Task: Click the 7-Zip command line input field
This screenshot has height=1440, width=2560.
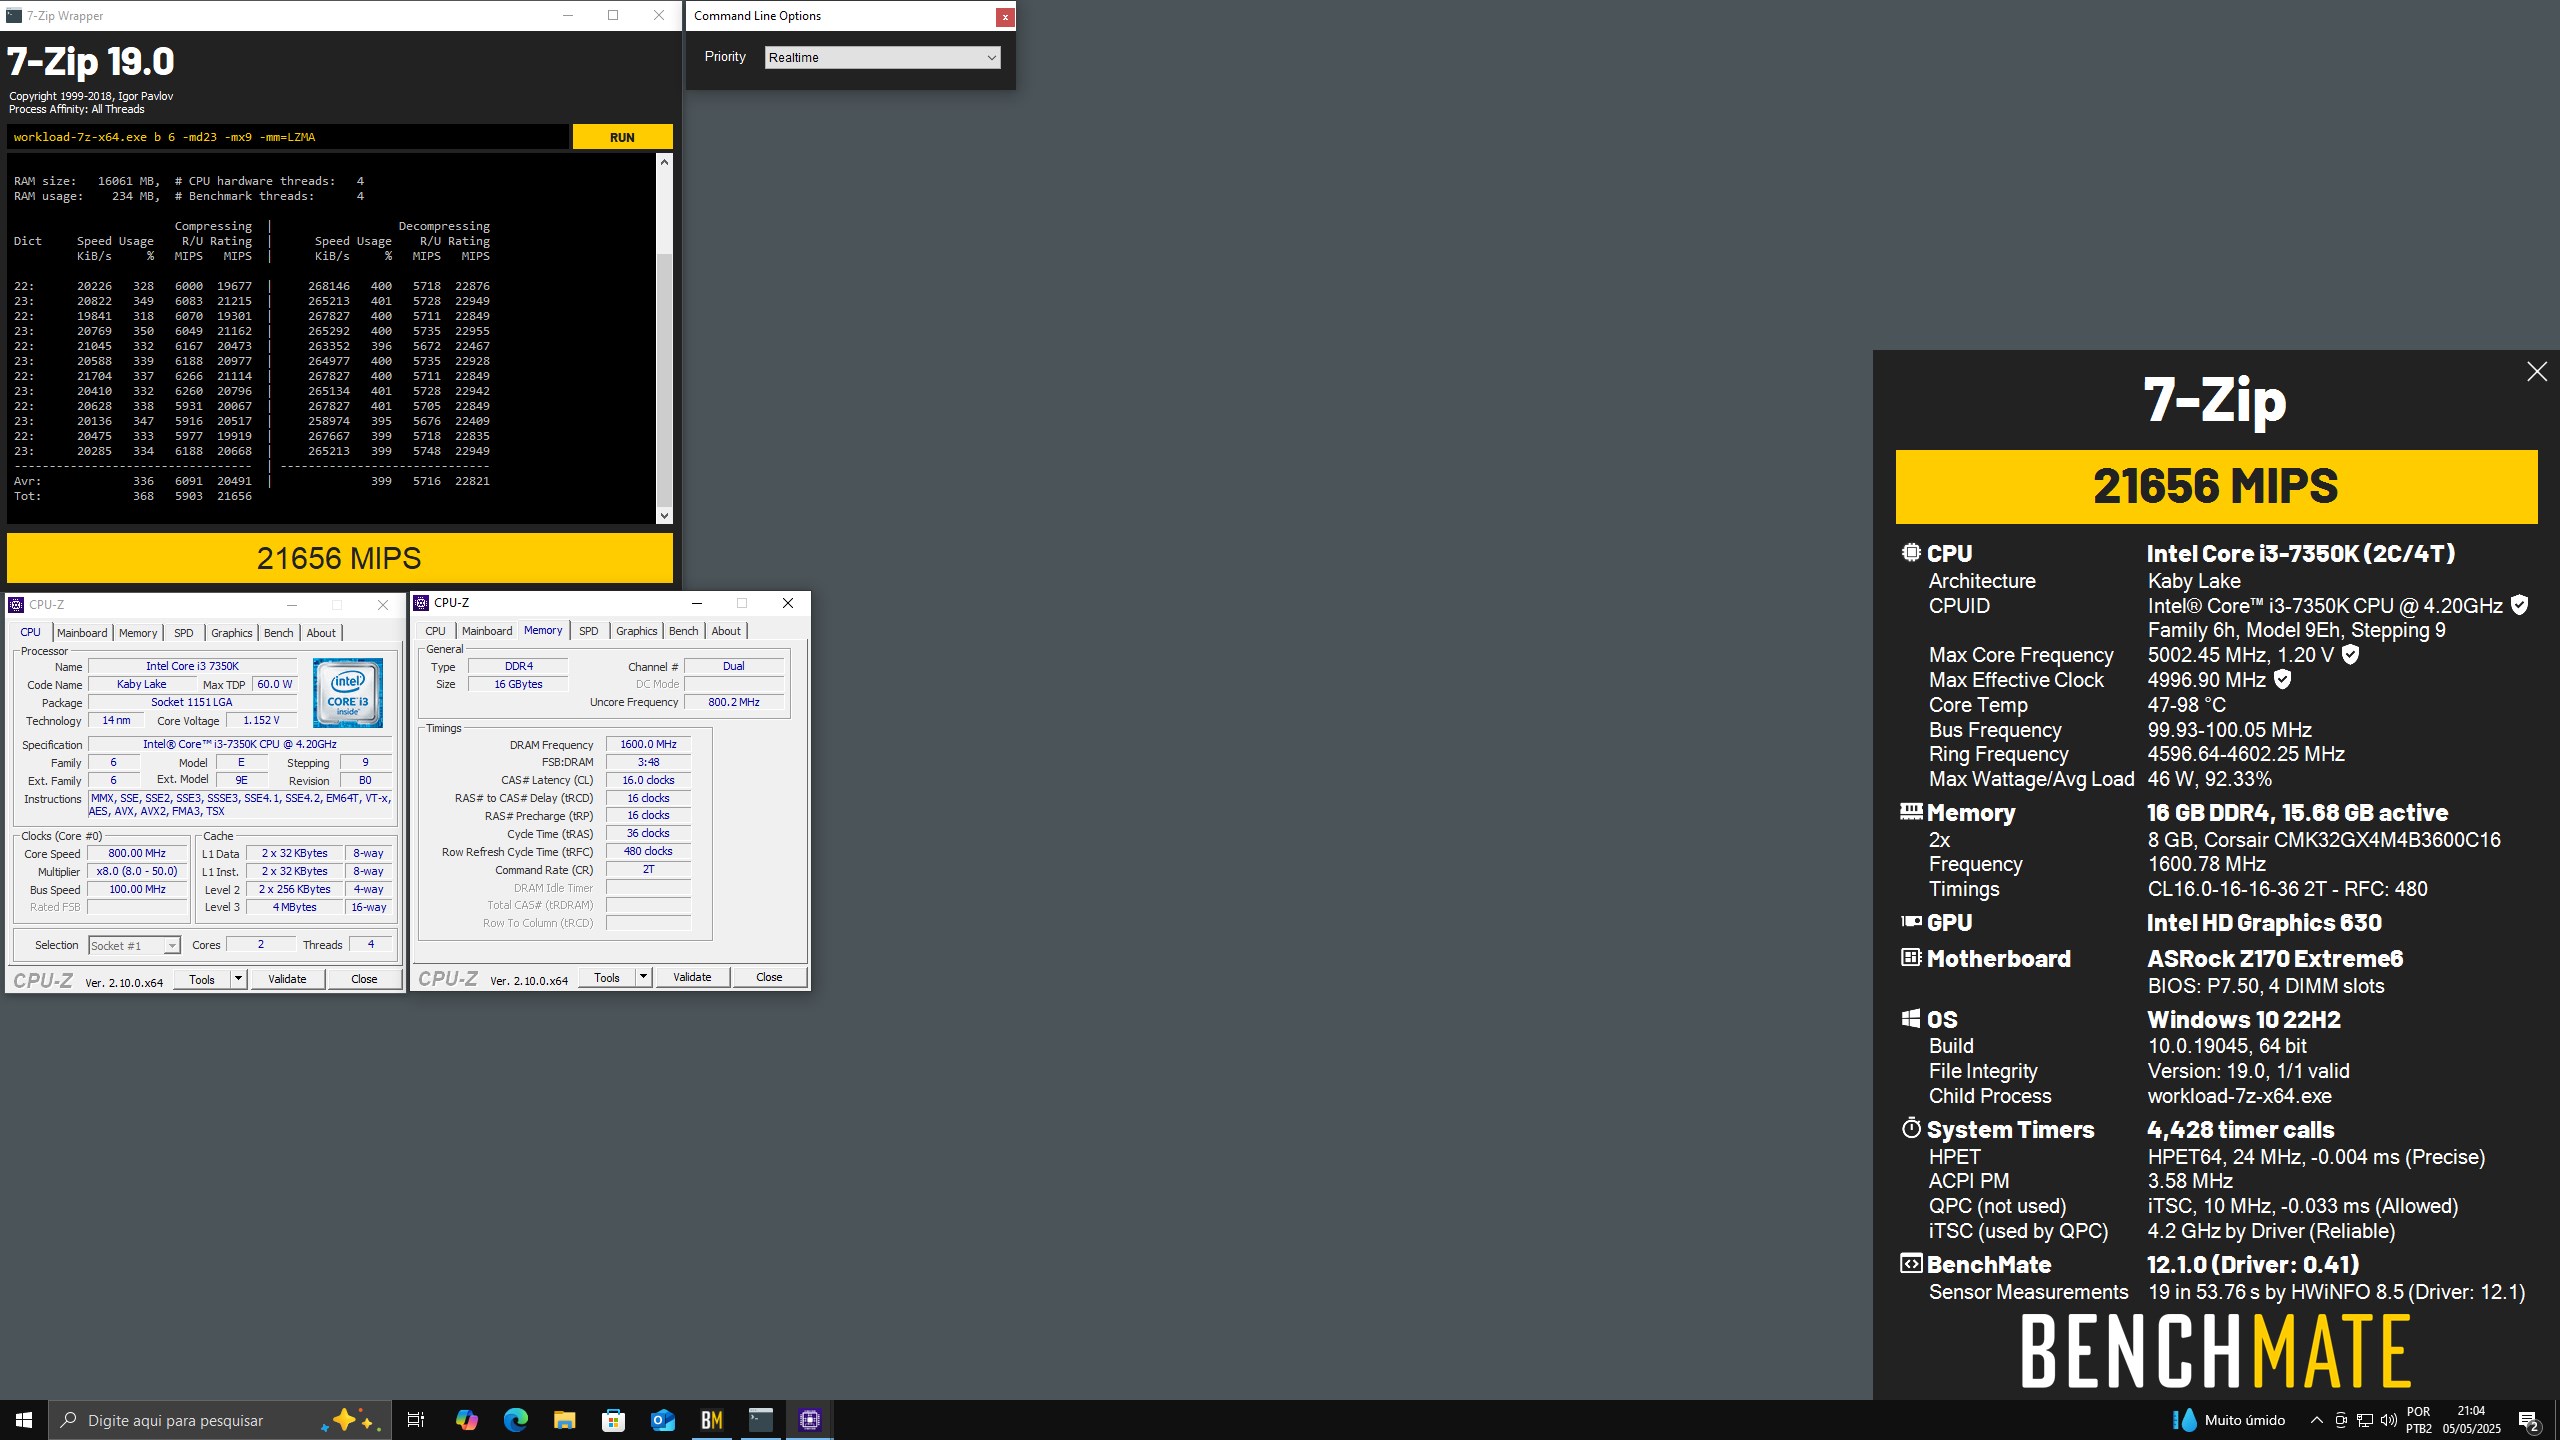Action: [288, 137]
